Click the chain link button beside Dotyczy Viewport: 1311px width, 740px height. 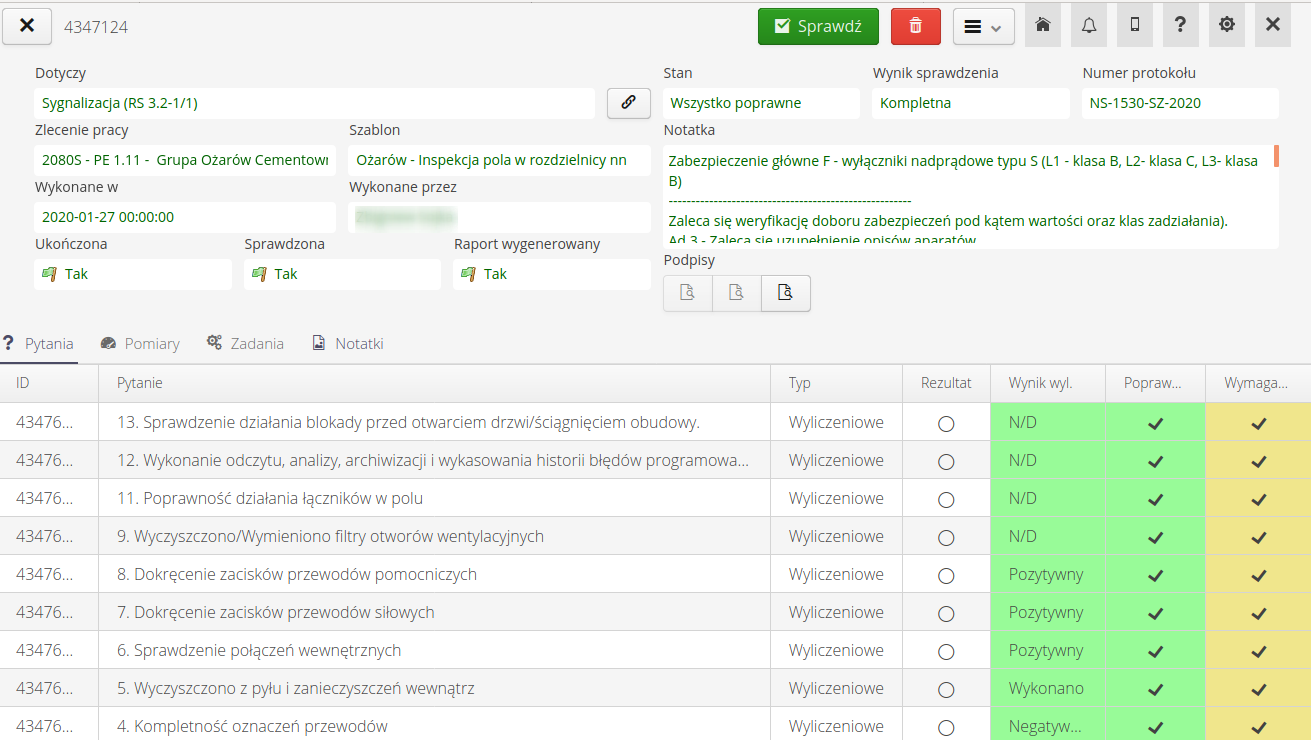pyautogui.click(x=628, y=103)
